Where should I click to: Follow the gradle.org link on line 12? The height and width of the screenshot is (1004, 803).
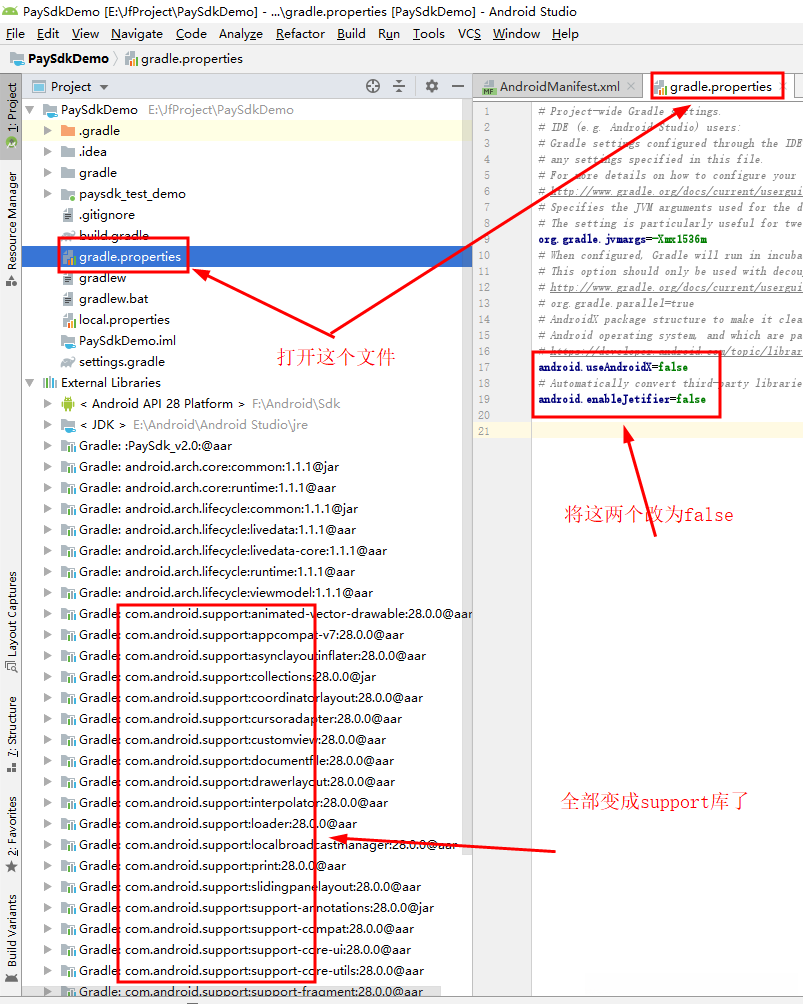[676, 287]
